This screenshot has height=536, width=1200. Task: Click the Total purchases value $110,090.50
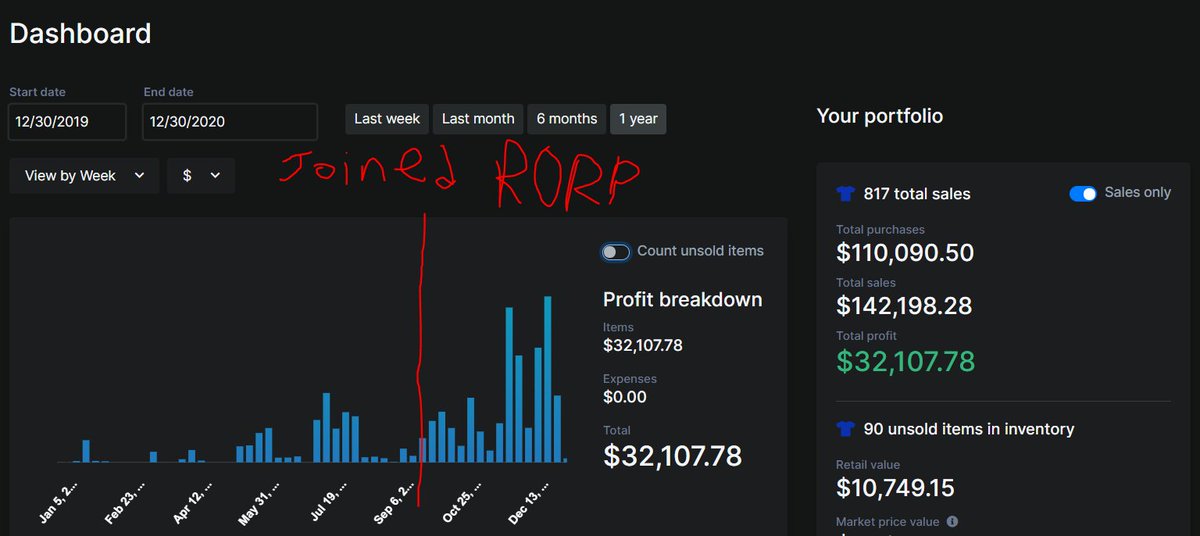pyautogui.click(x=905, y=252)
